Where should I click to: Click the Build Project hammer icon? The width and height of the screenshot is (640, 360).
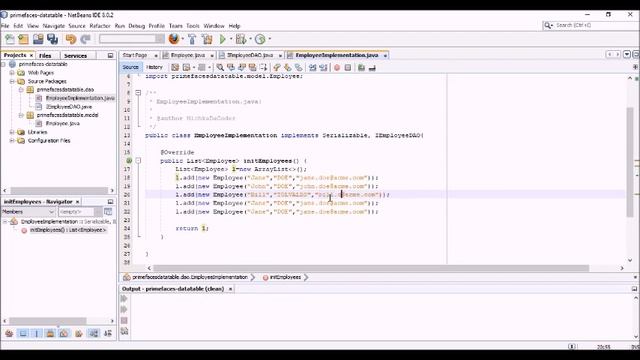coord(192,39)
